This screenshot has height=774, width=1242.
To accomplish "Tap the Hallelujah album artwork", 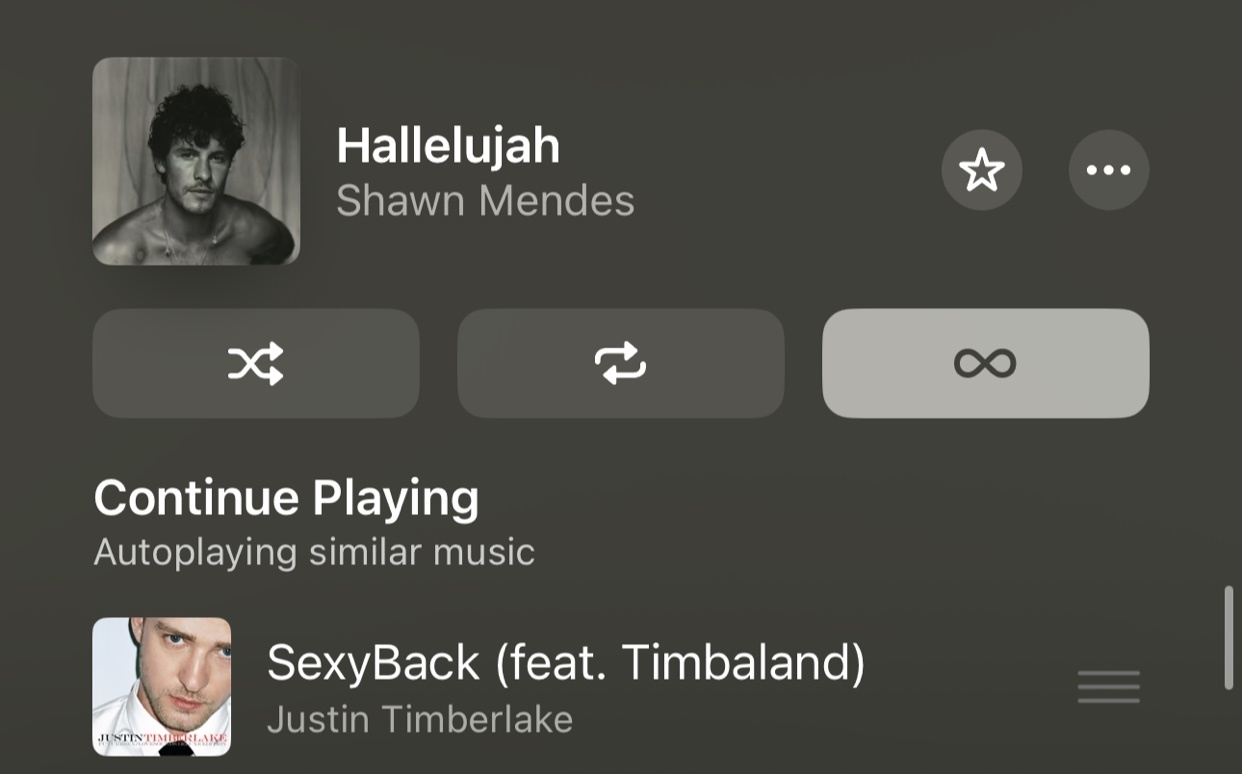I will pos(196,161).
